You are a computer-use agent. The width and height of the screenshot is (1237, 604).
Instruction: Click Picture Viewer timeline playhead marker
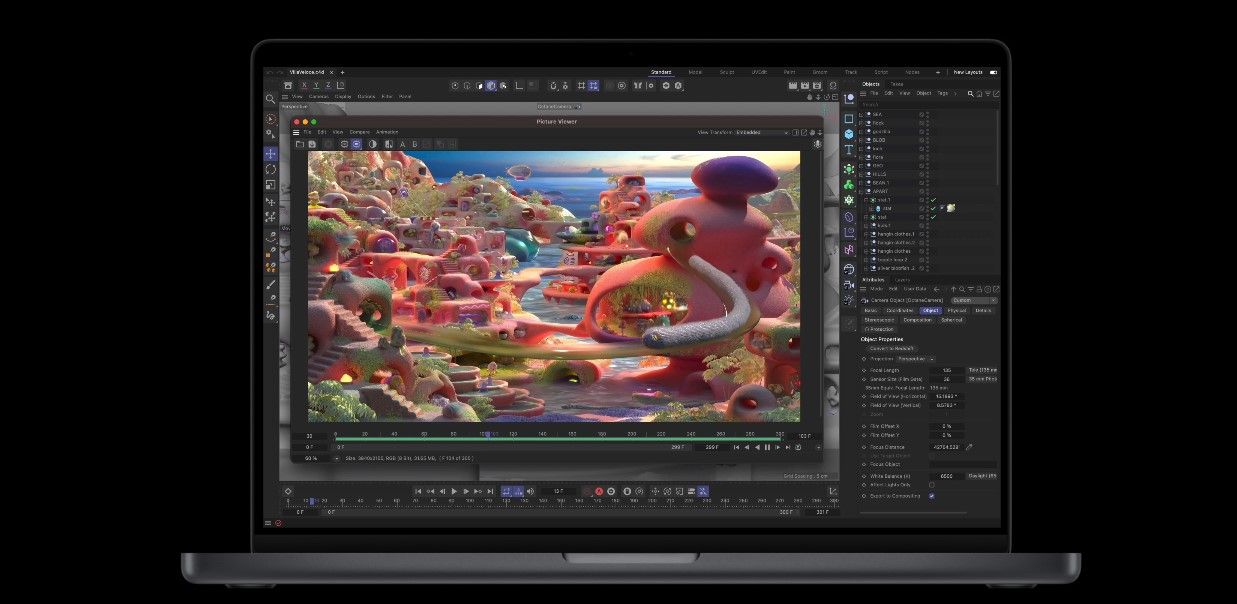487,434
